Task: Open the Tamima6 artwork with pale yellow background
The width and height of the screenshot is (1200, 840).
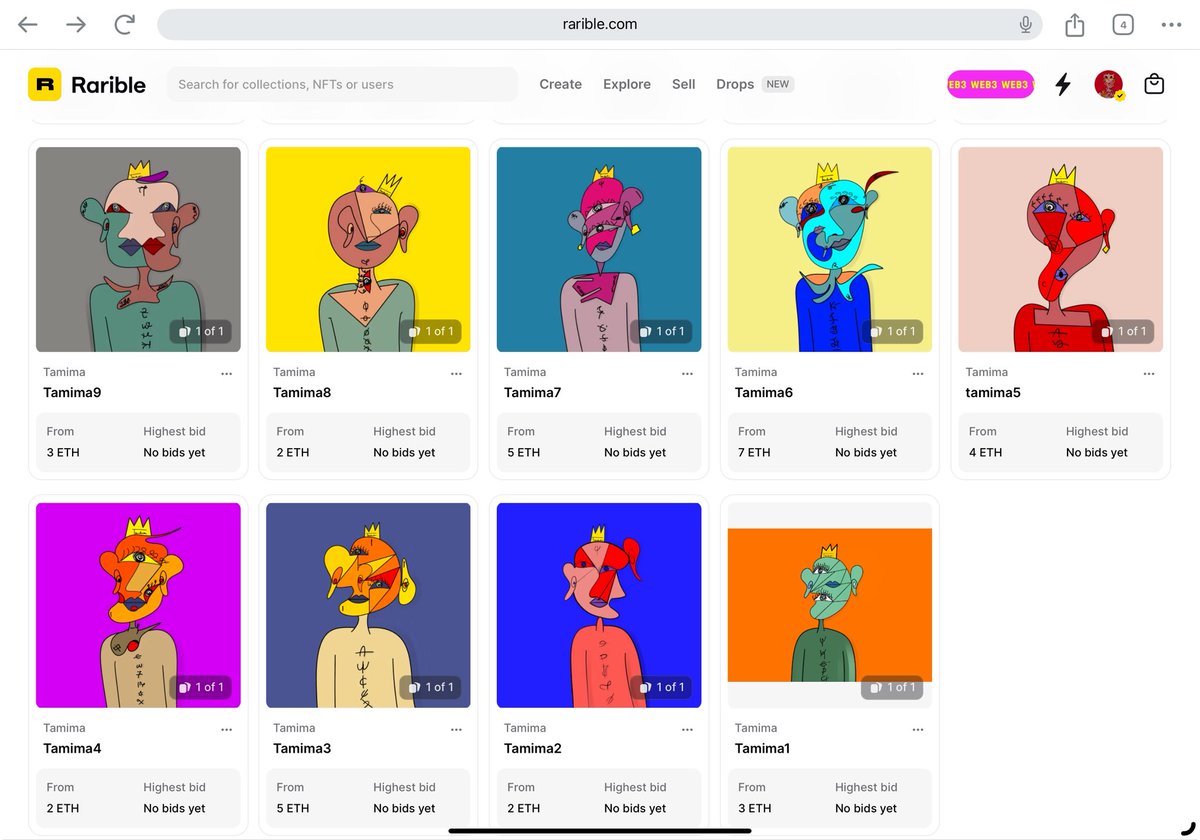Action: [x=830, y=249]
